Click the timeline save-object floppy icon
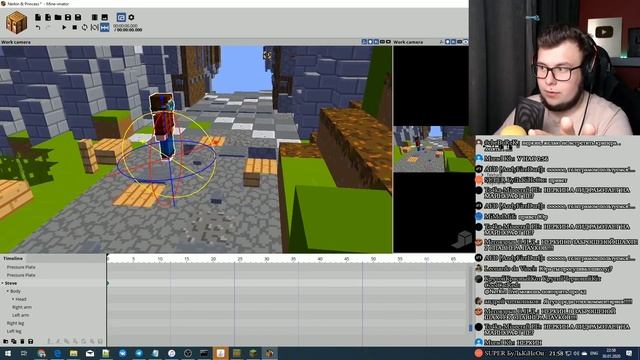 click(30, 341)
